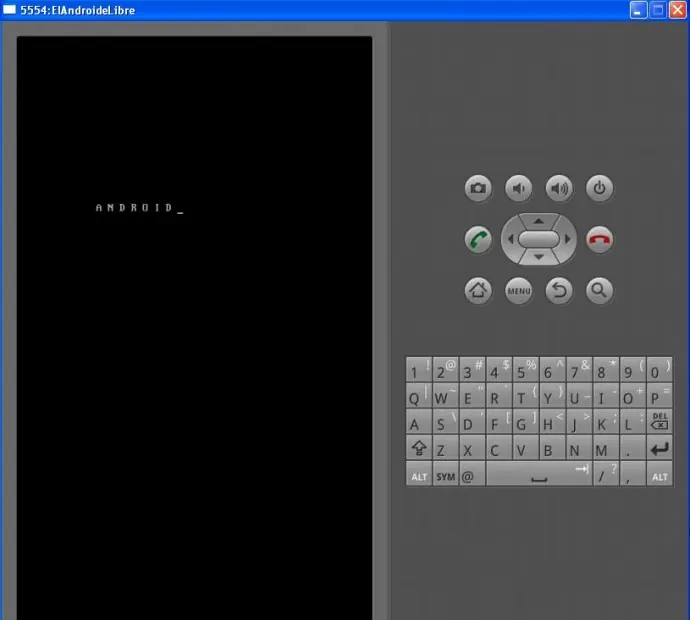Click the T key

point(526,396)
